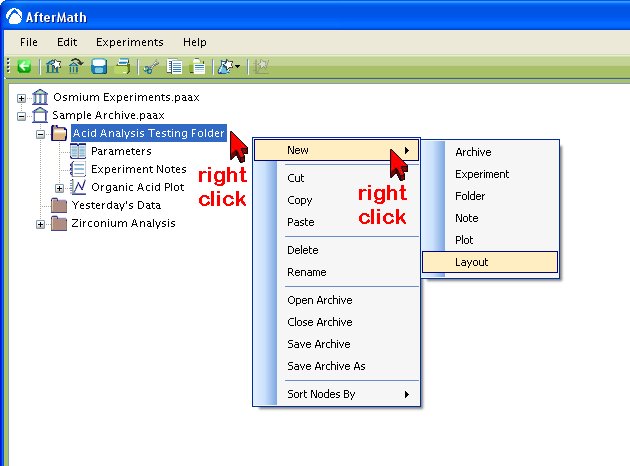Open the Edit menu
Screen dimensions: 630x466
[x=67, y=42]
